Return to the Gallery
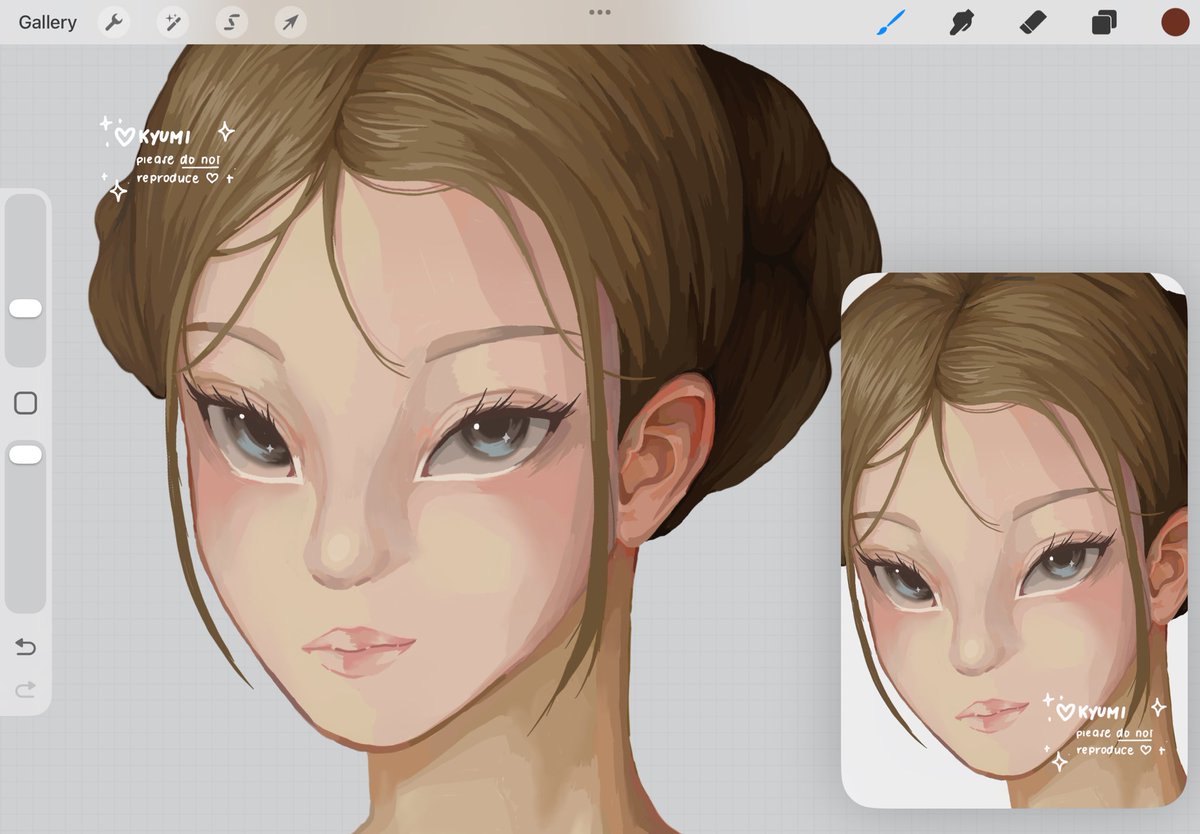 [x=47, y=22]
